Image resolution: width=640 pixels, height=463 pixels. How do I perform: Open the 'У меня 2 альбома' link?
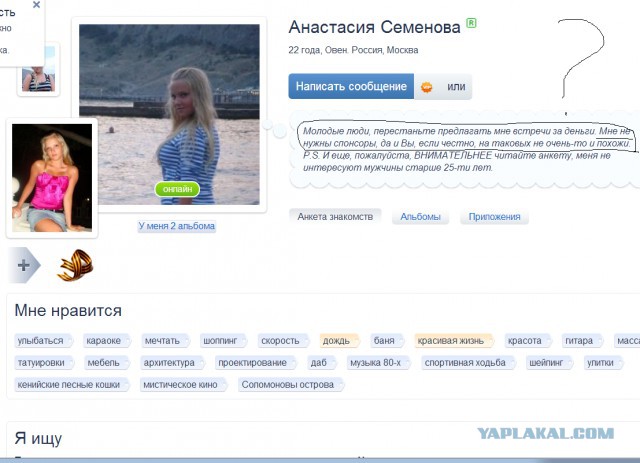[x=177, y=226]
